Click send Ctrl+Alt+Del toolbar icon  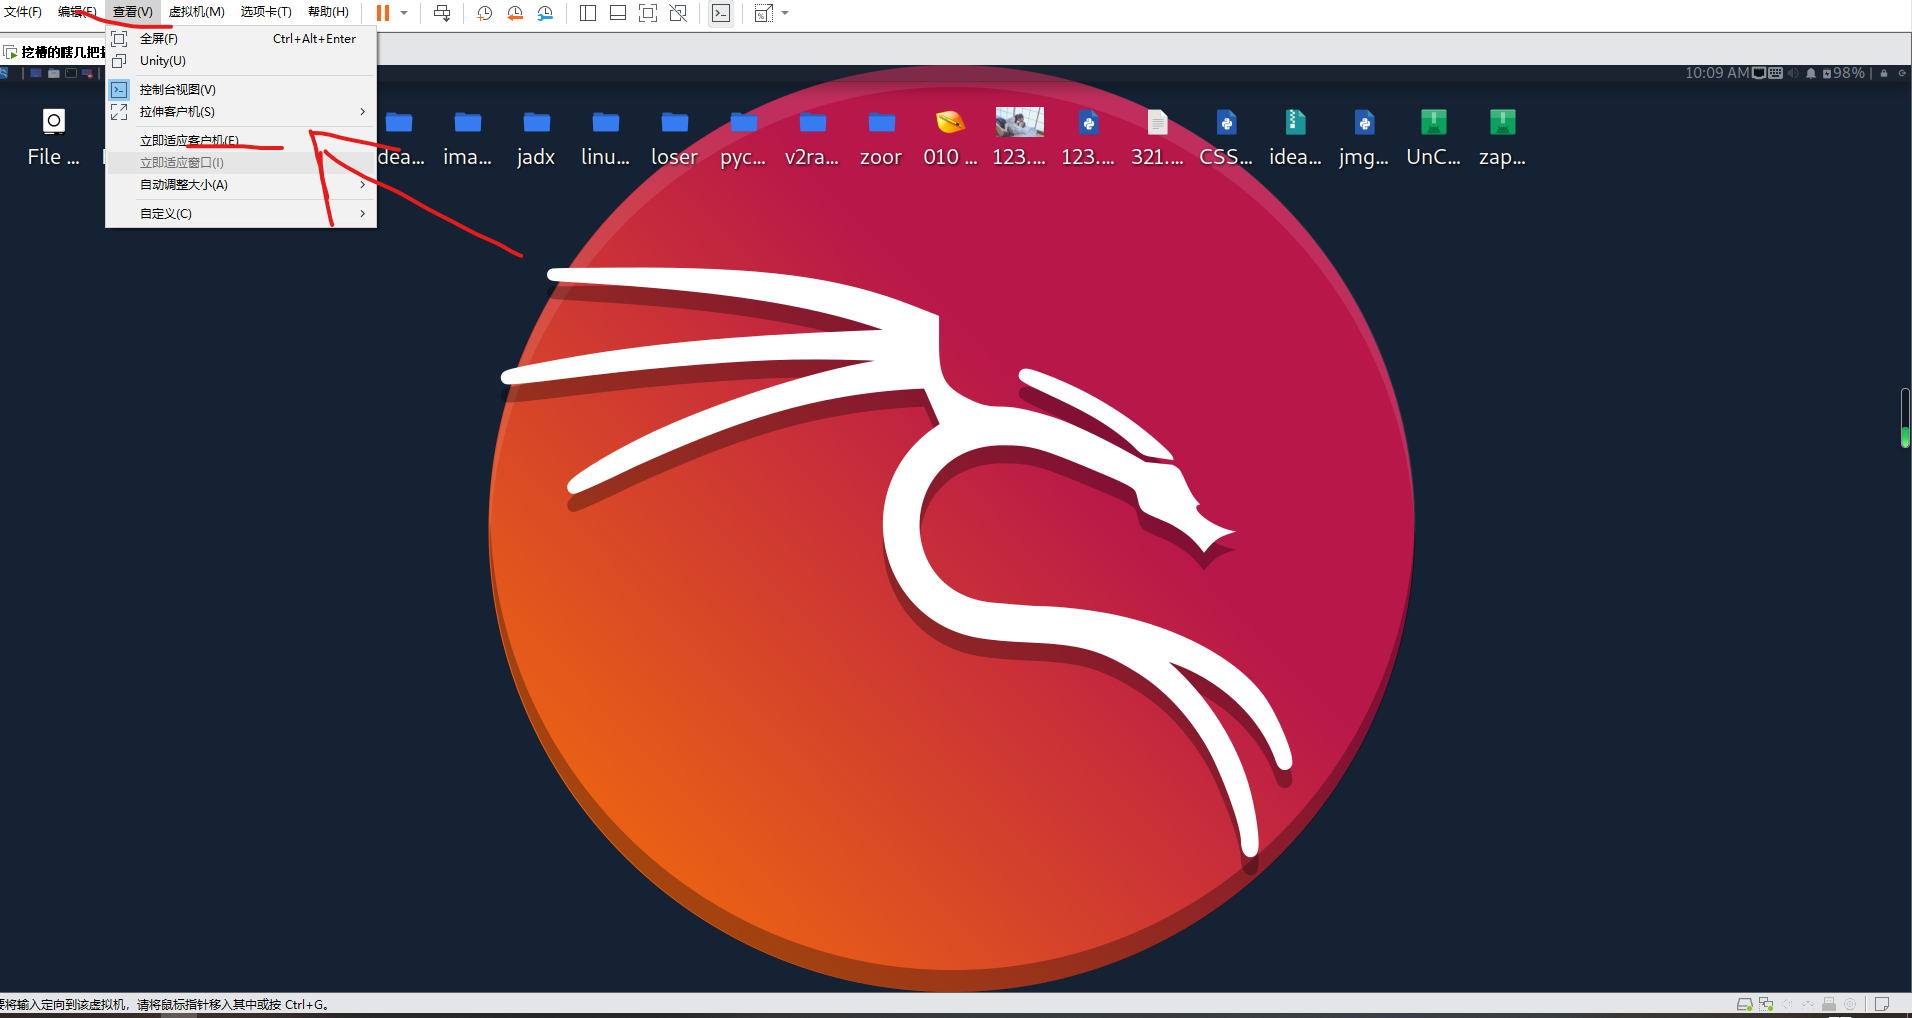pos(442,13)
